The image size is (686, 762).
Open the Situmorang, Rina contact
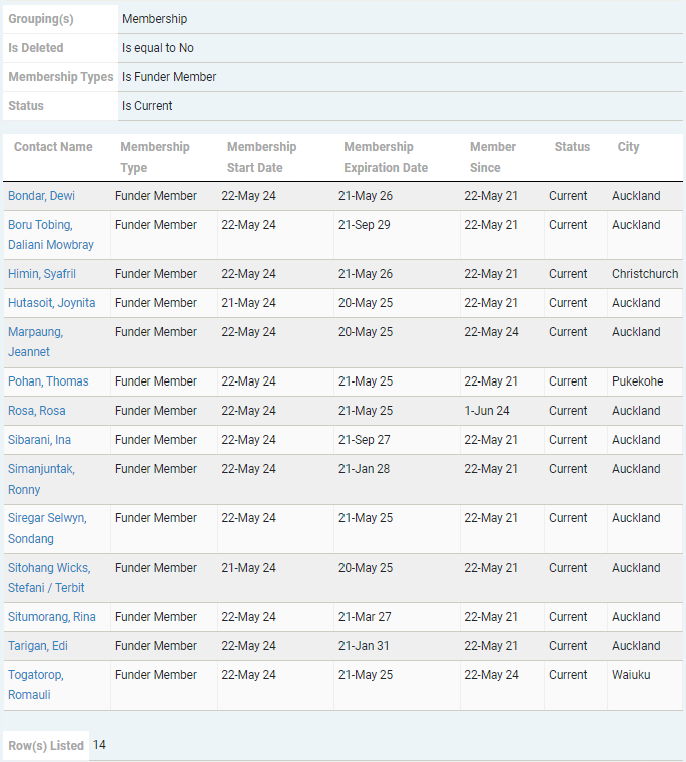click(51, 617)
